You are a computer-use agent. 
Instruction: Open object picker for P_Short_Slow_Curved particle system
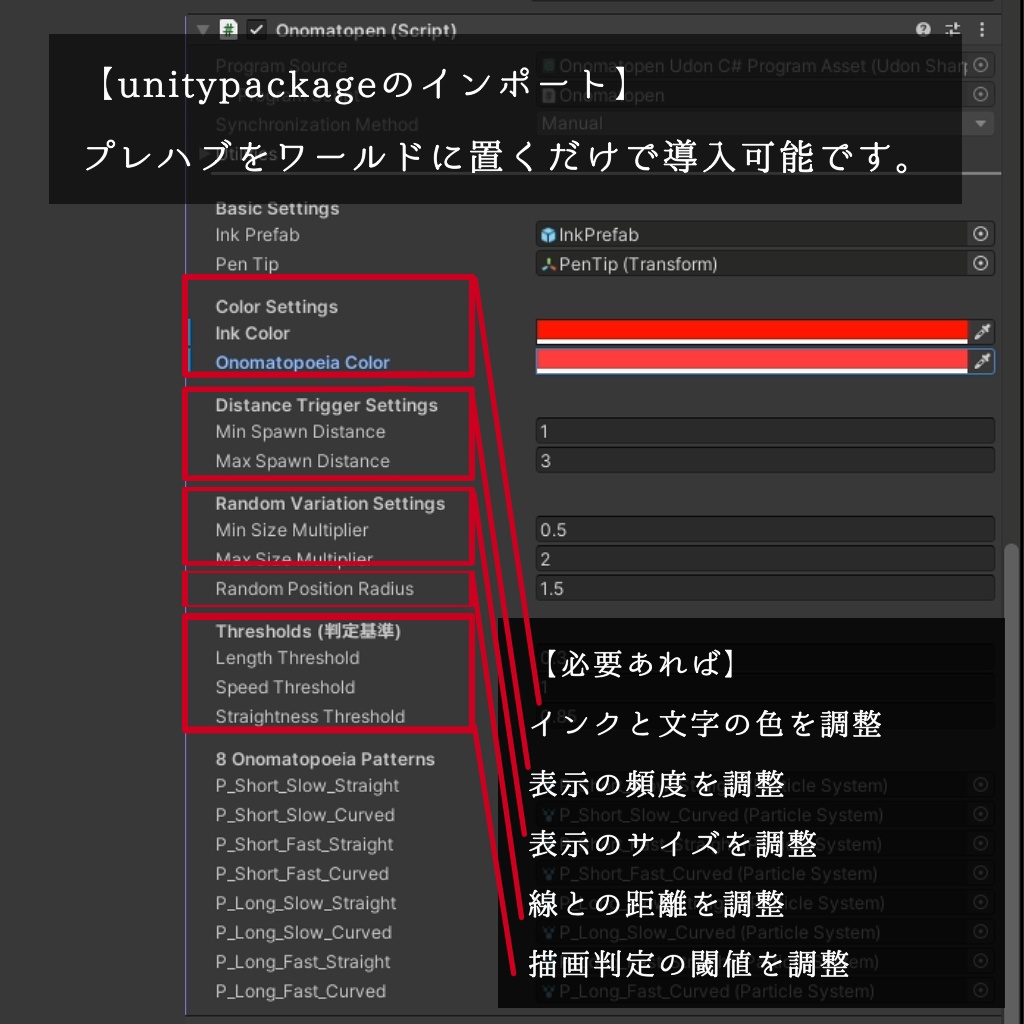(x=981, y=815)
